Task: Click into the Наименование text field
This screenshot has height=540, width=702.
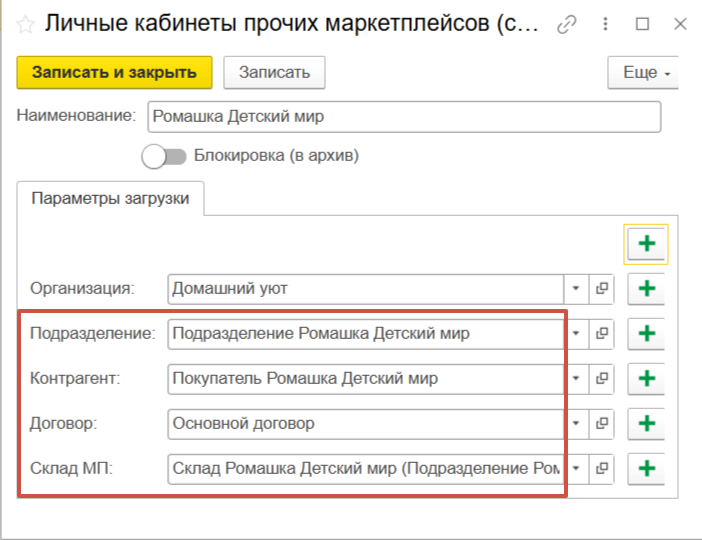Action: tap(404, 116)
